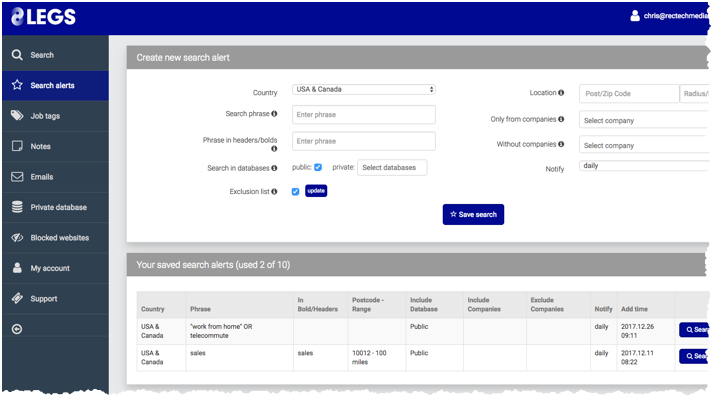713x397 pixels.
Task: Click the update button for Exclusion list
Action: [316, 191]
